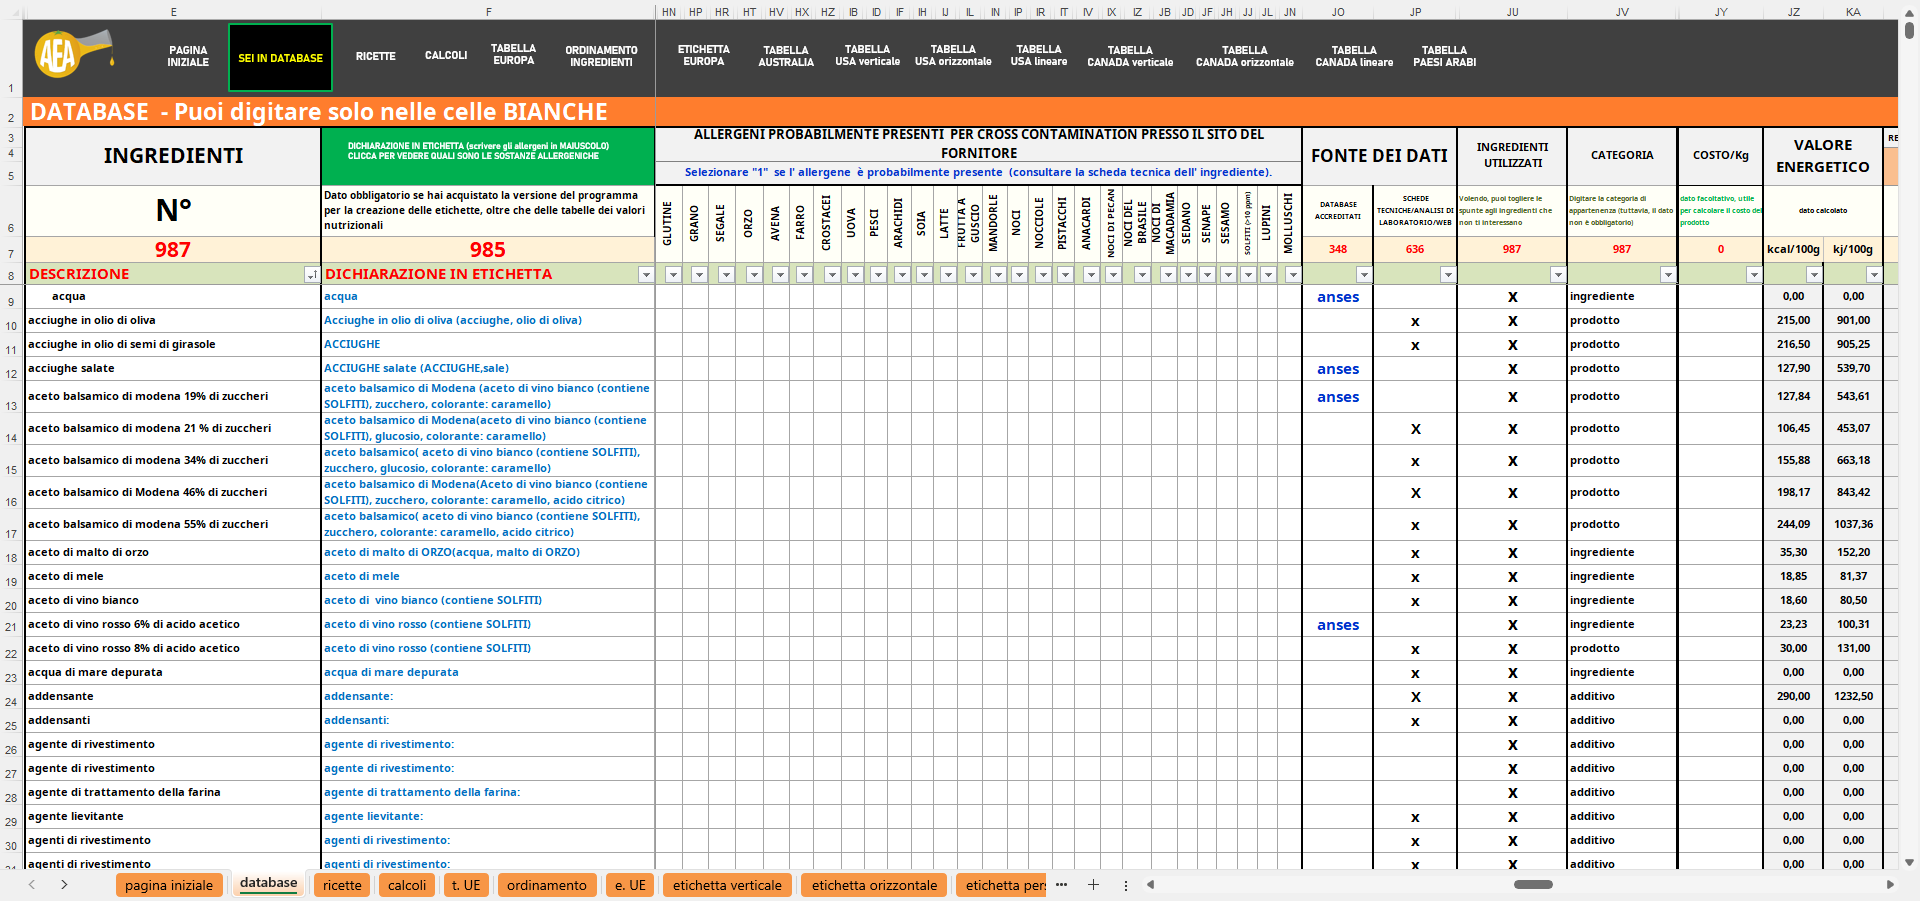Open INGREDIENTI UTILIZZATI filter dropdown
Image resolution: width=1920 pixels, height=902 pixels.
tap(1558, 275)
